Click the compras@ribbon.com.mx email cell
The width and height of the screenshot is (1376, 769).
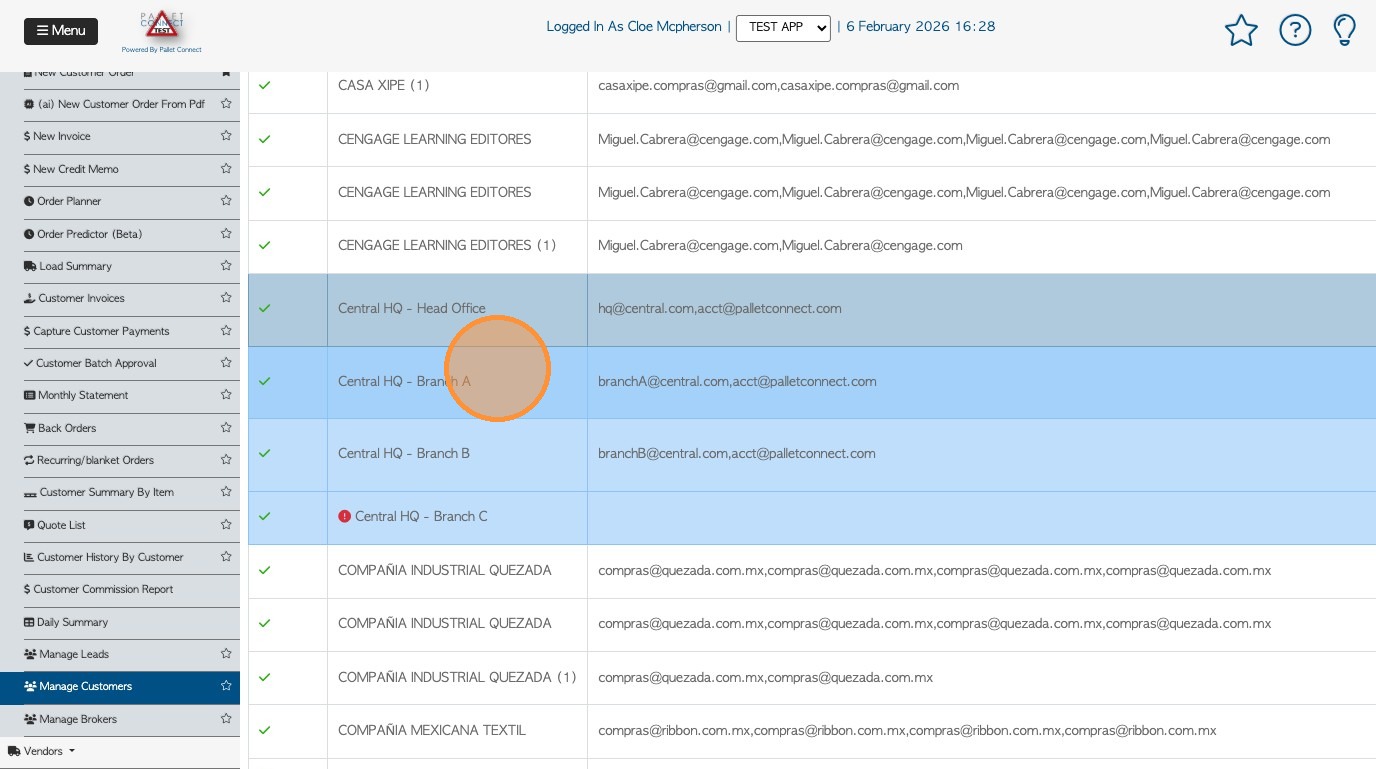[x=981, y=731]
